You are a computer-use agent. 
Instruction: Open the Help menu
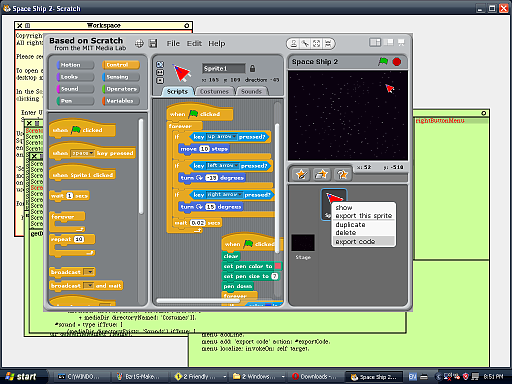217,44
